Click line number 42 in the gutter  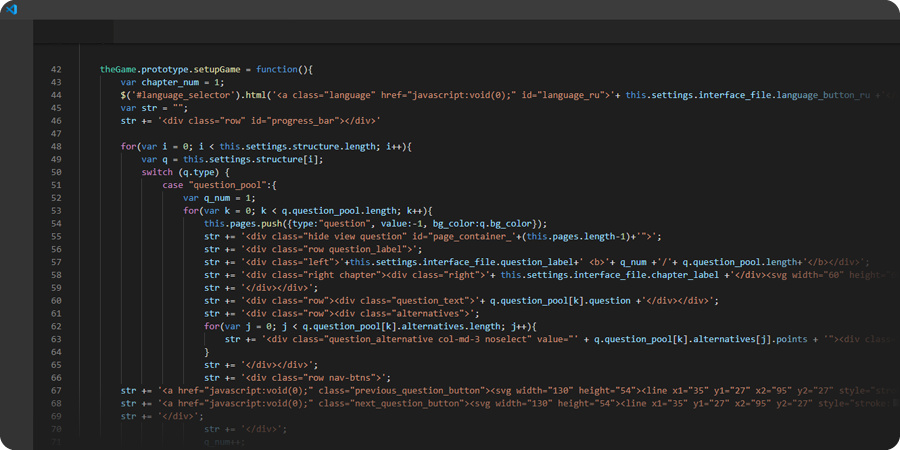56,69
